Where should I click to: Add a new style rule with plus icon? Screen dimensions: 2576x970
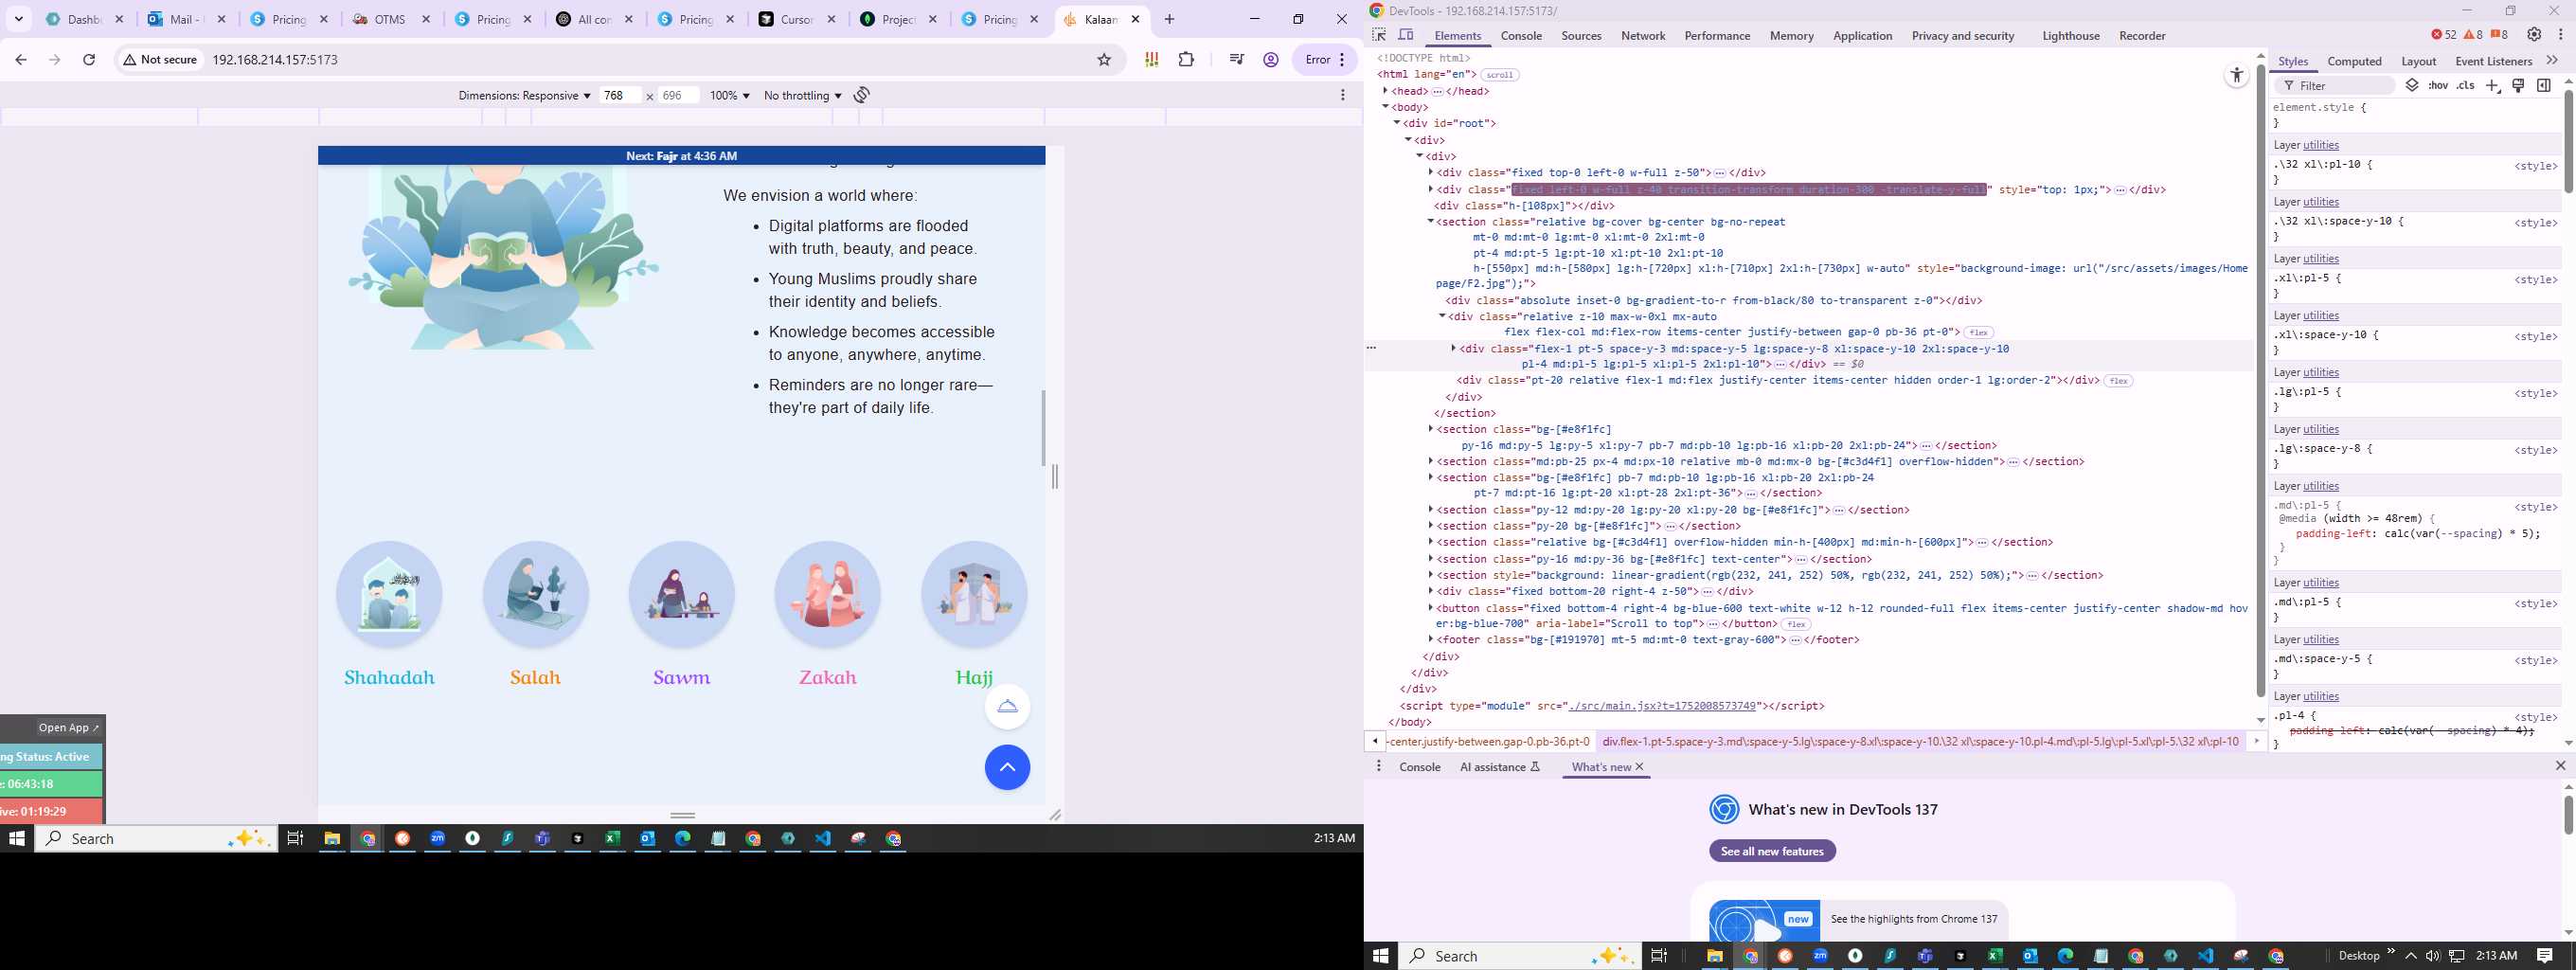pos(2493,86)
